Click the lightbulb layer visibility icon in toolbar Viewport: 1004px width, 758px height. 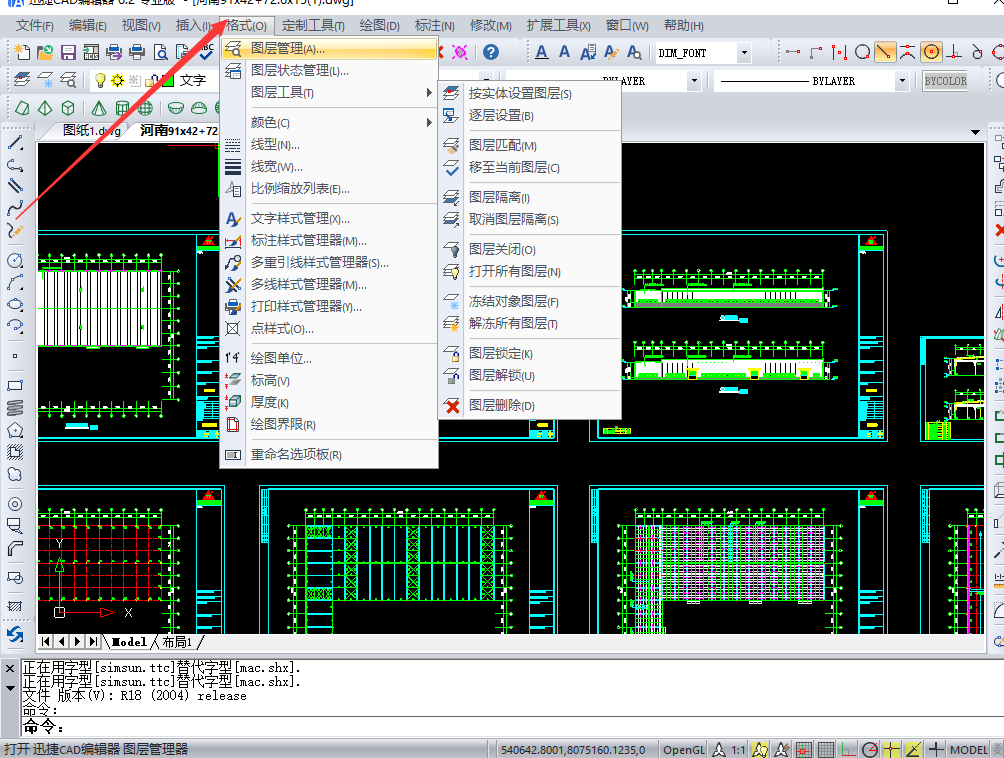(x=100, y=80)
